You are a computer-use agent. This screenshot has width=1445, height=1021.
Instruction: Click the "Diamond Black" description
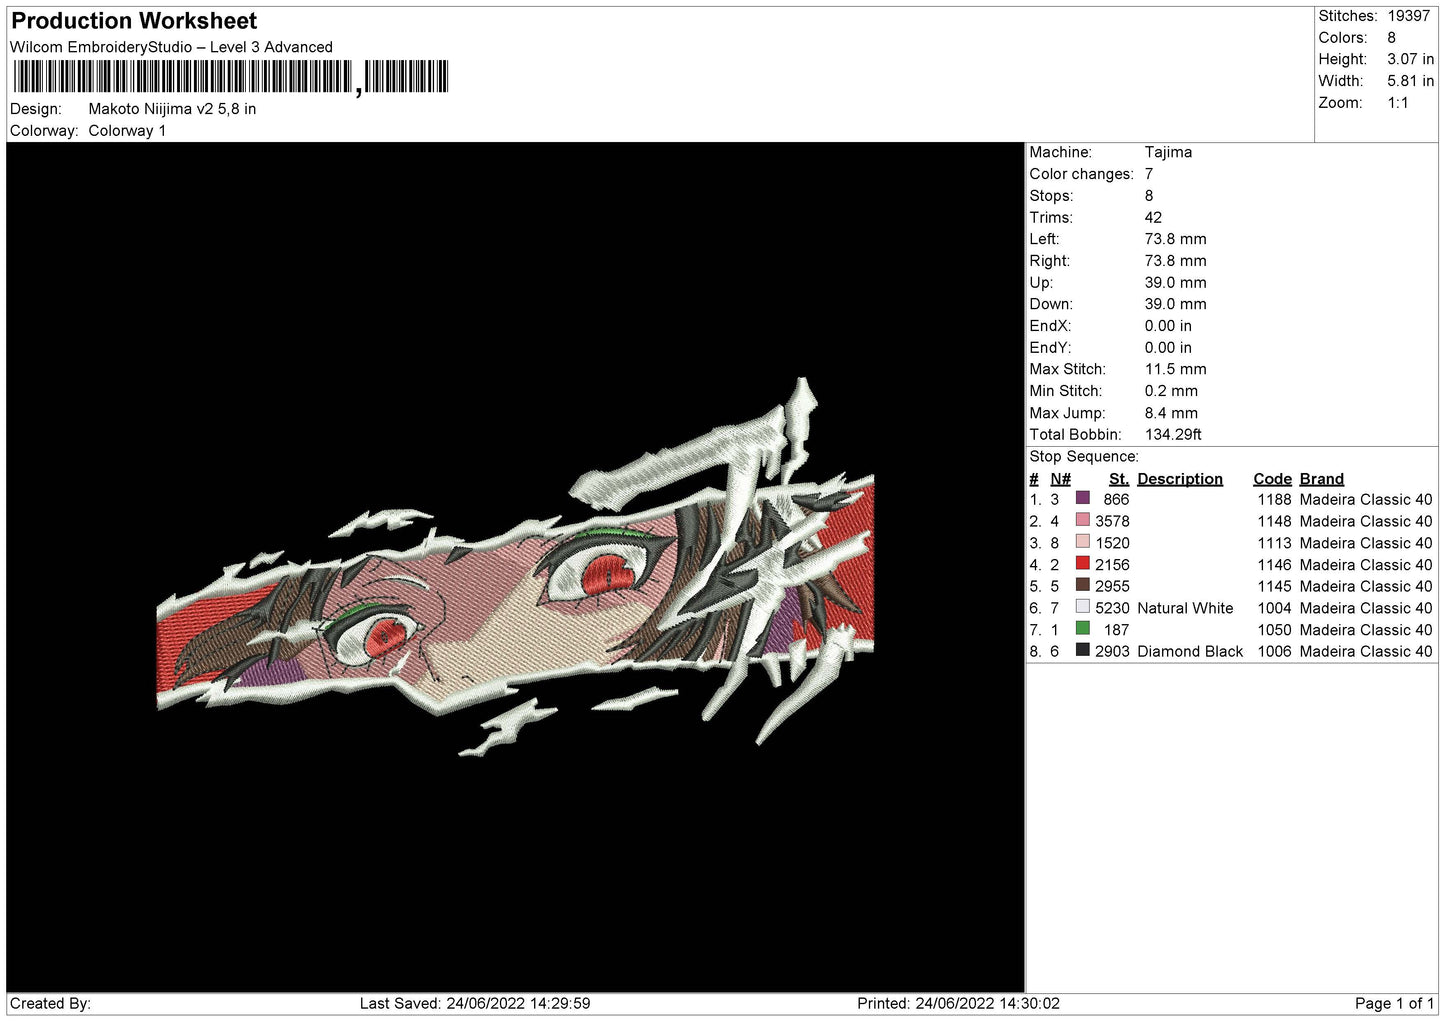[x=1190, y=652]
